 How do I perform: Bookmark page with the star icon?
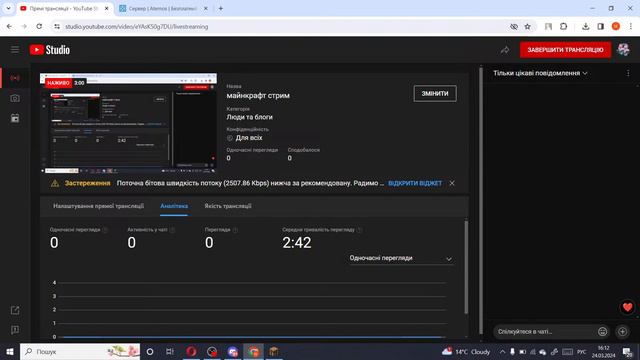[528, 27]
